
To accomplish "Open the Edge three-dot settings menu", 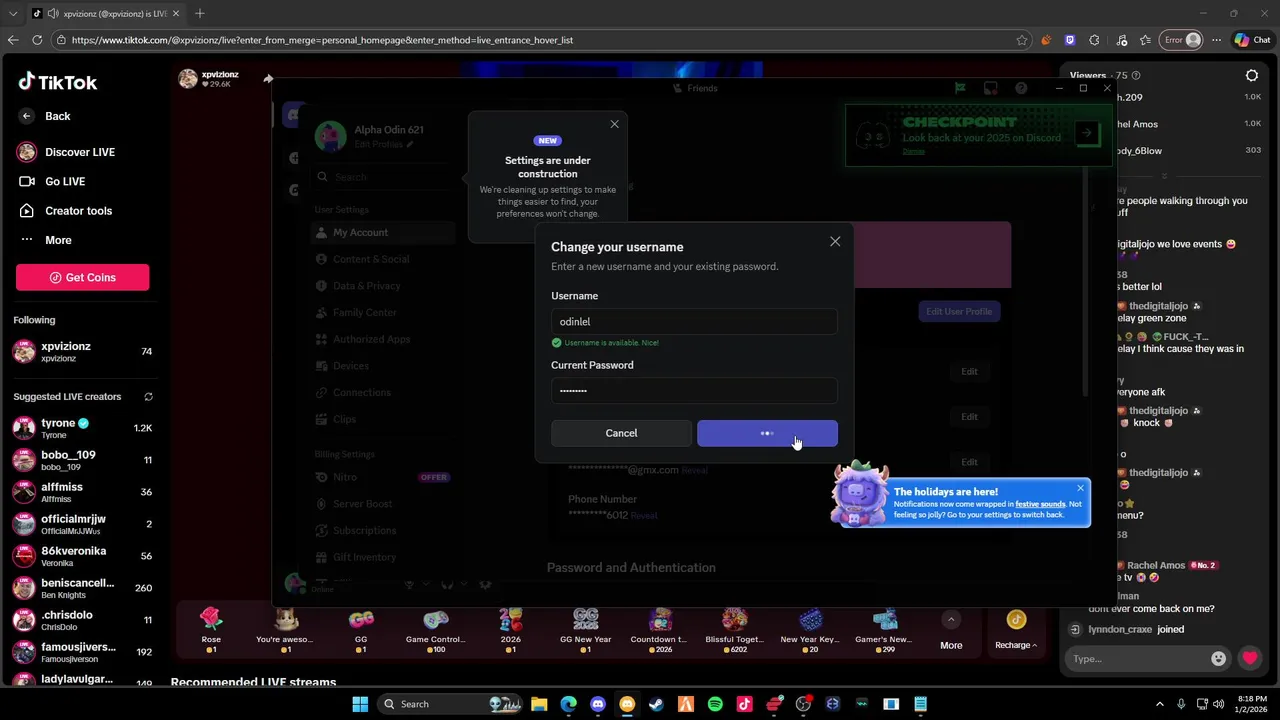I will point(1217,40).
